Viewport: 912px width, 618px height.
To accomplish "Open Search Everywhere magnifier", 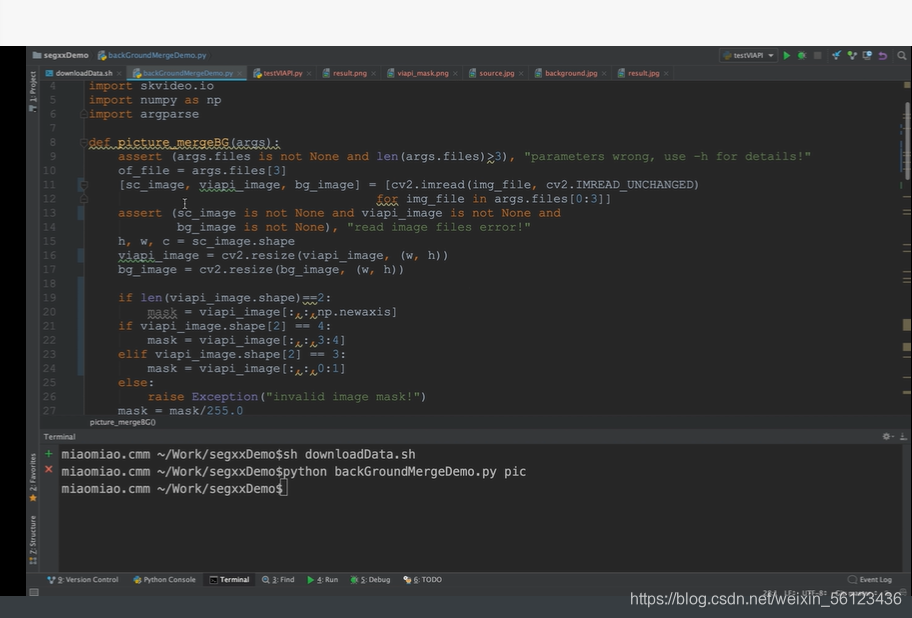I will (902, 56).
